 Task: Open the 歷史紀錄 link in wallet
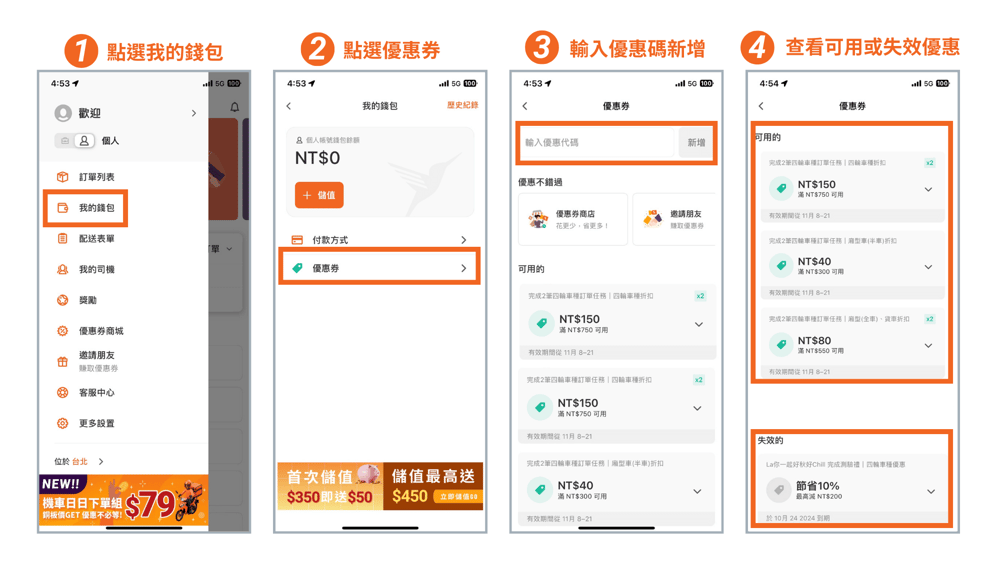[x=462, y=105]
